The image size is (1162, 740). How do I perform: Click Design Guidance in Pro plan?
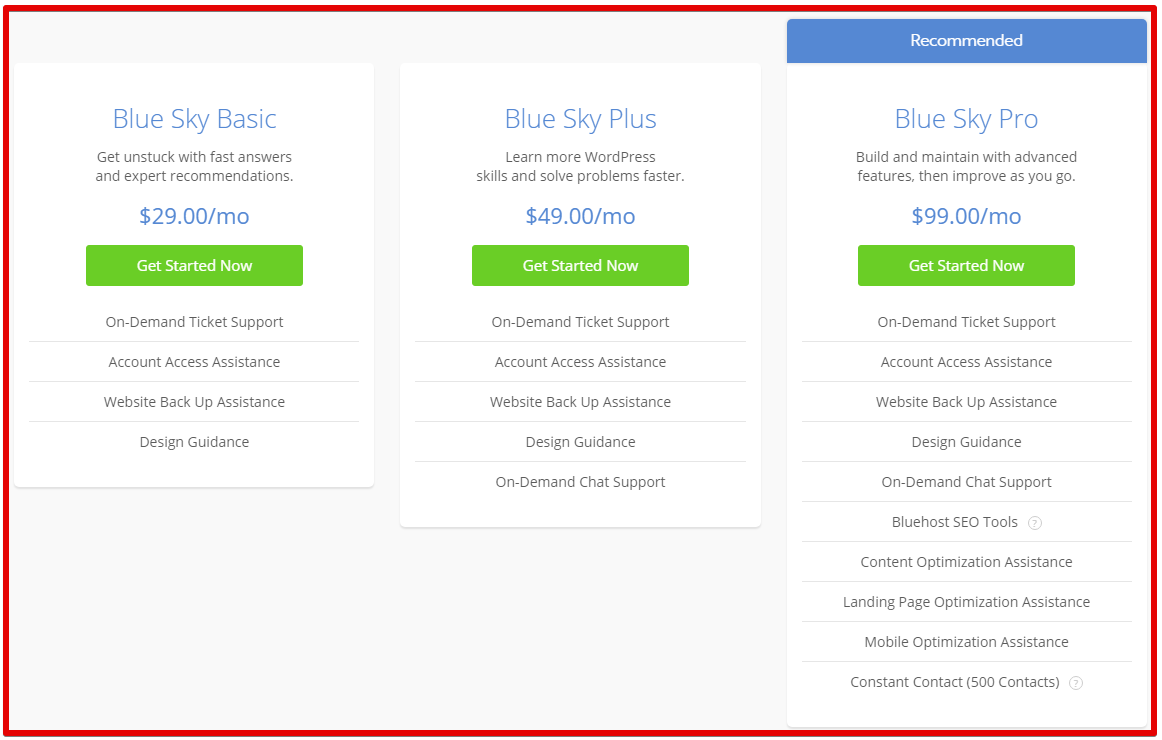(x=966, y=442)
